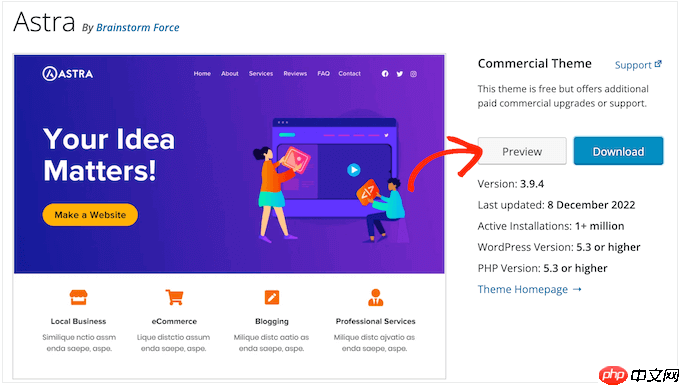The image size is (680, 385).
Task: Click the 'This theme is free' description
Action: pyautogui.click(x=563, y=96)
